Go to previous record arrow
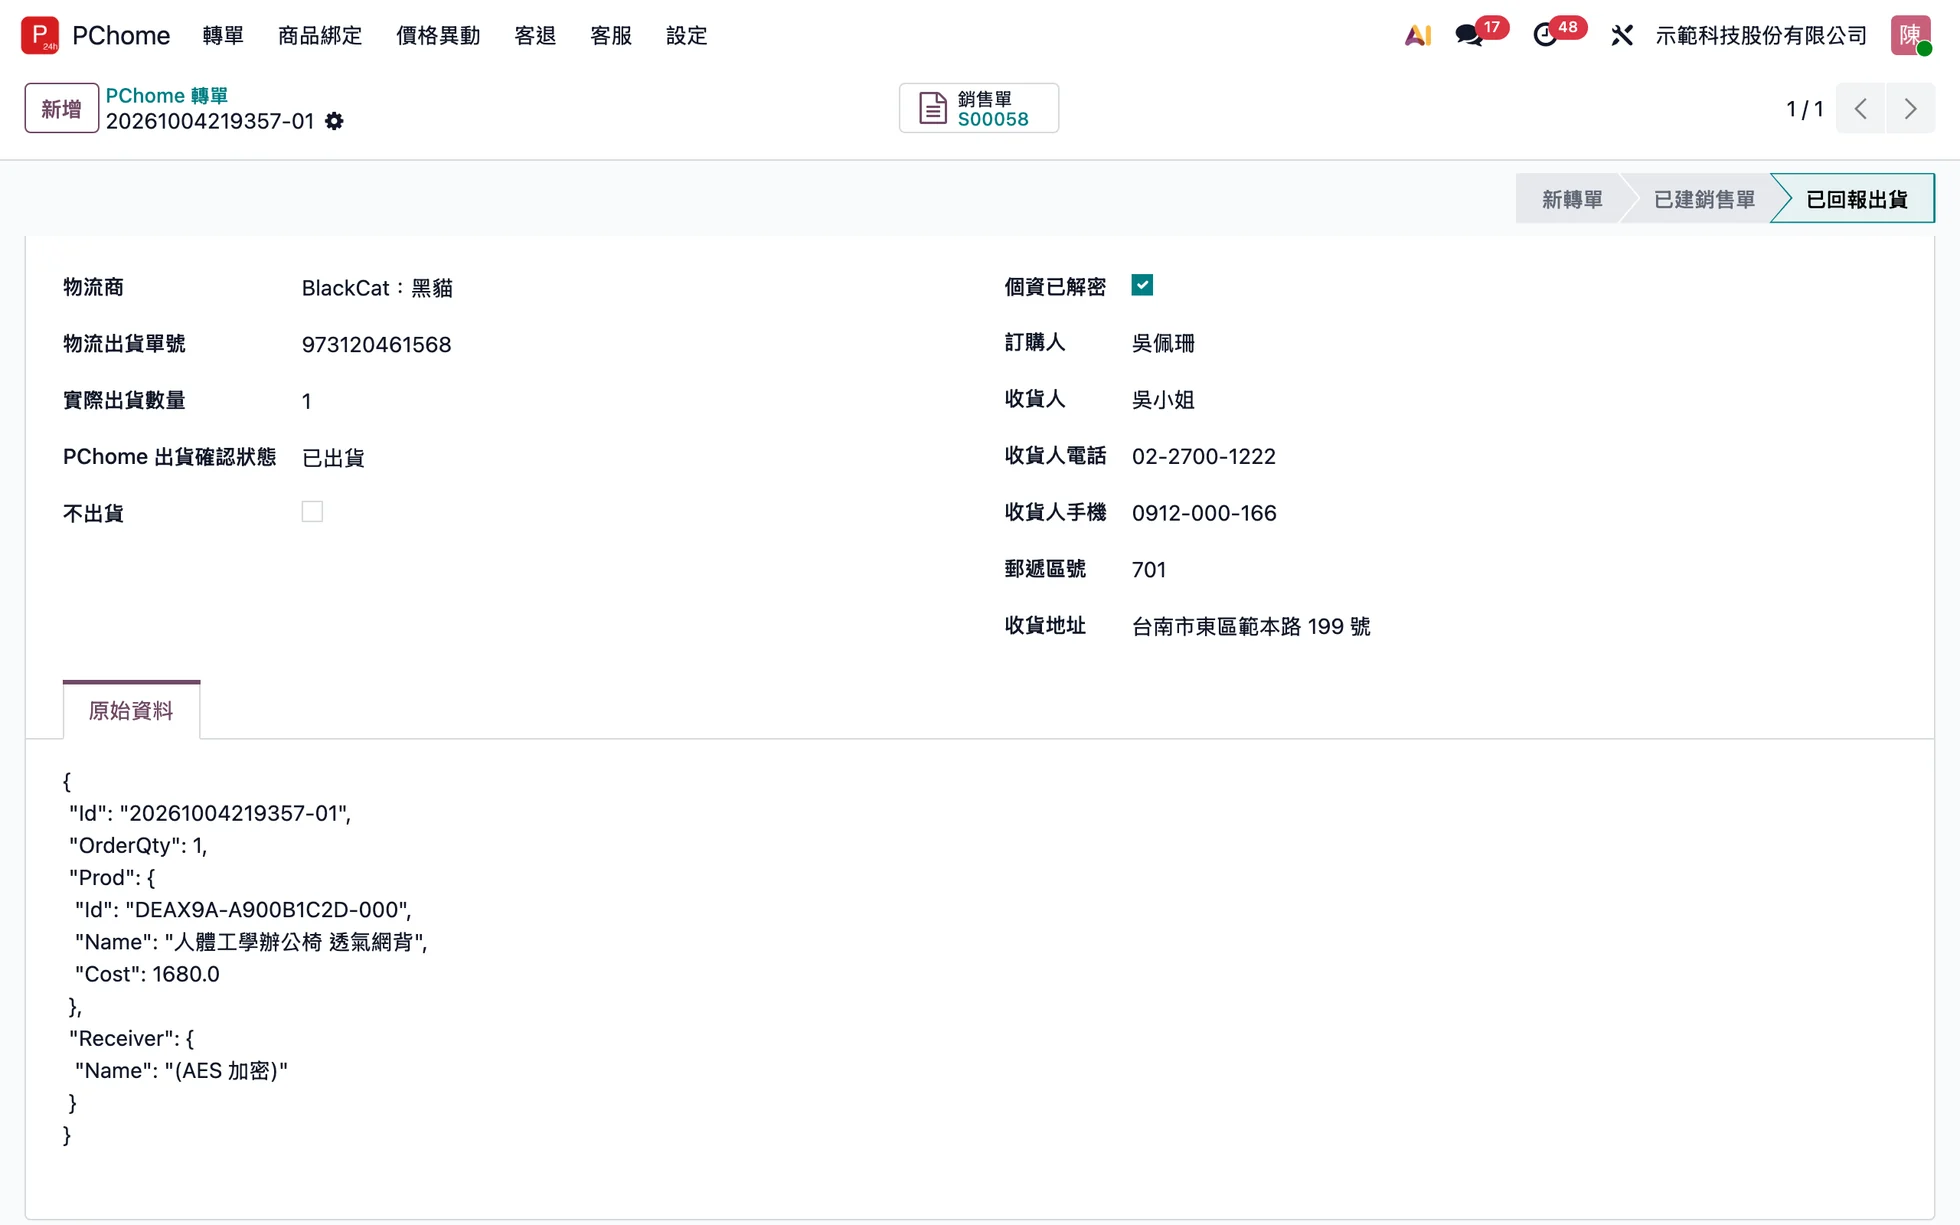1960x1225 pixels. [1861, 108]
